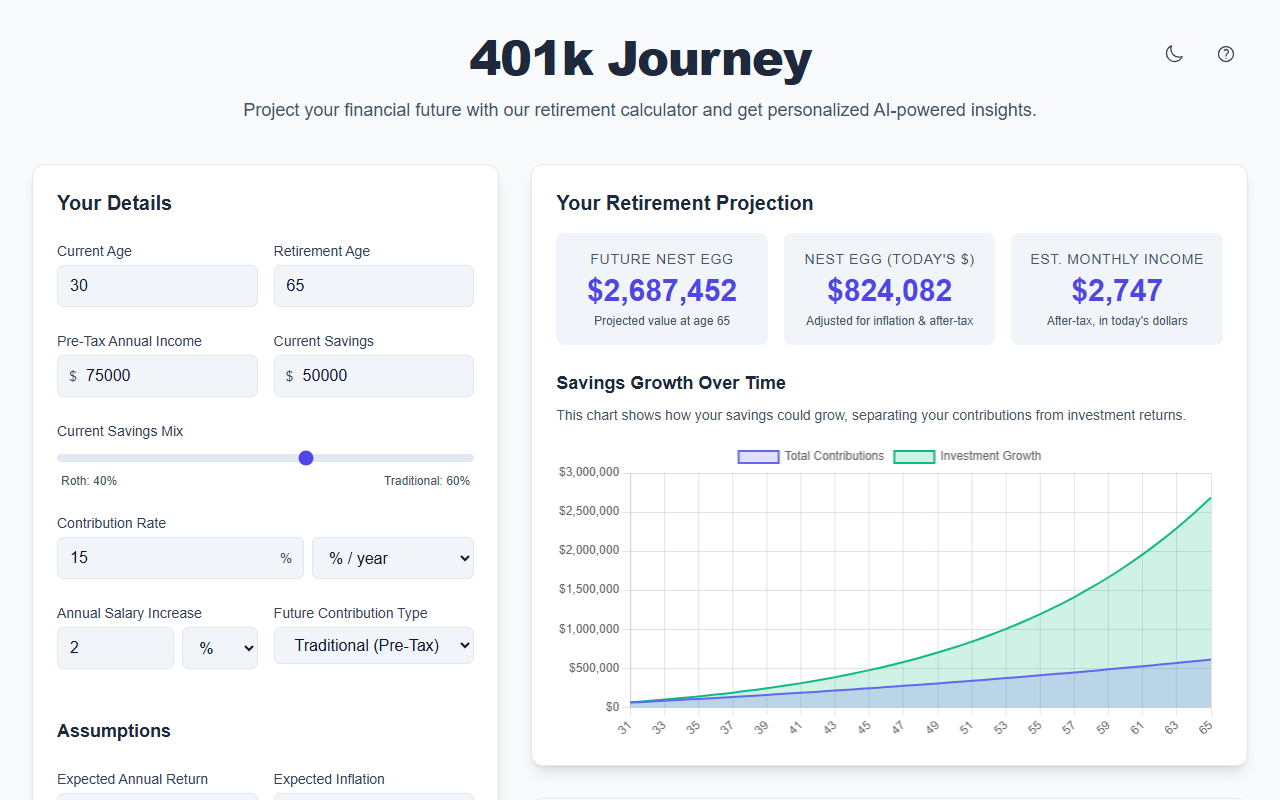Open the '% / year' contribution unit dropdown

click(x=393, y=558)
